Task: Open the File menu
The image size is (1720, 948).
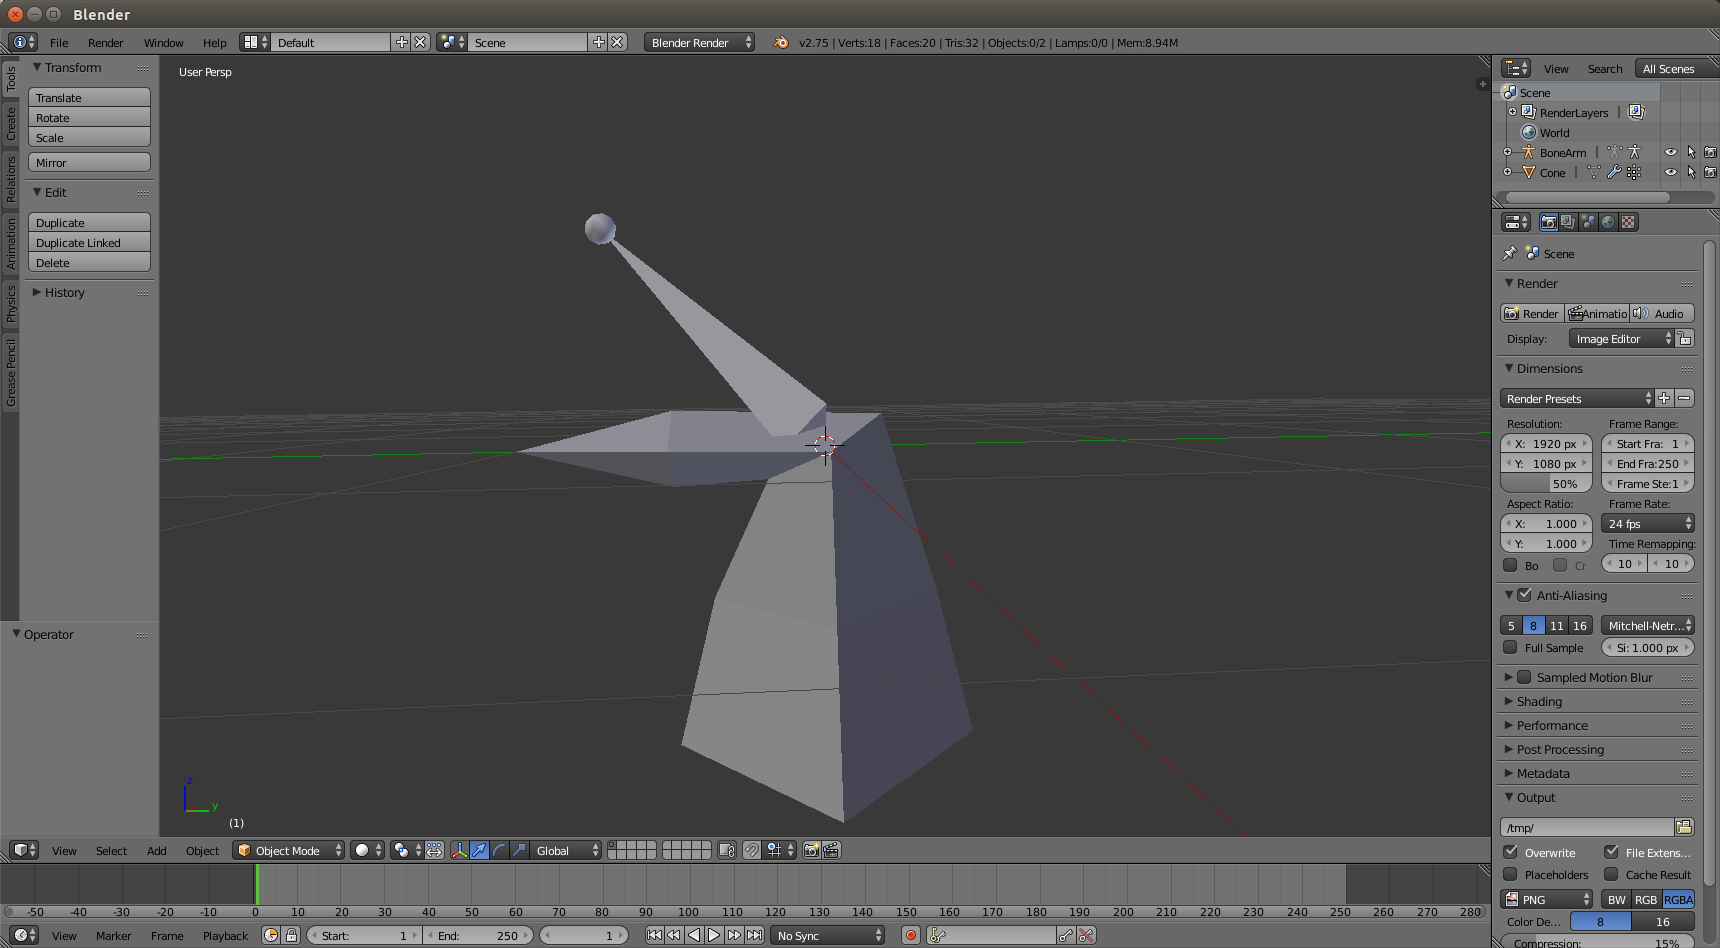Action: (x=59, y=42)
